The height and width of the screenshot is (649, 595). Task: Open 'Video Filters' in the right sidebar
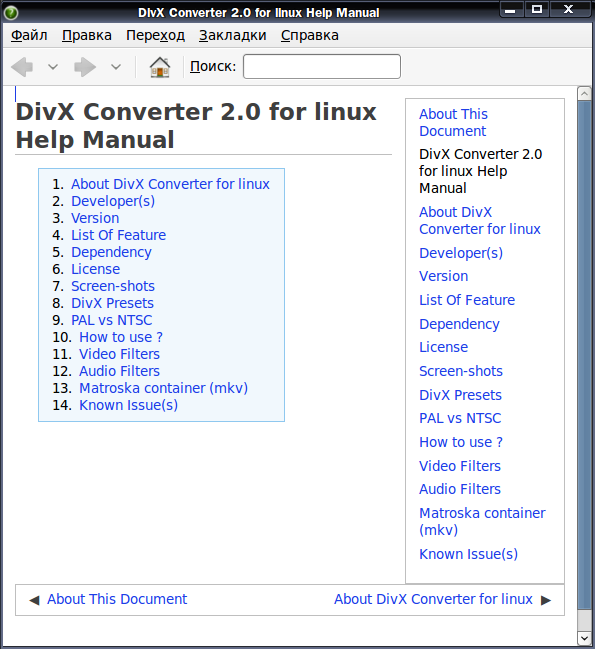point(460,466)
